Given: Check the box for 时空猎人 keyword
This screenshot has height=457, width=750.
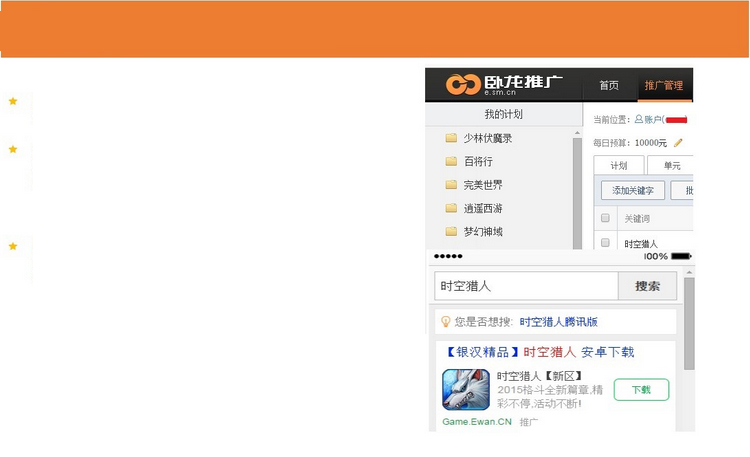Looking at the screenshot, I should (x=605, y=243).
